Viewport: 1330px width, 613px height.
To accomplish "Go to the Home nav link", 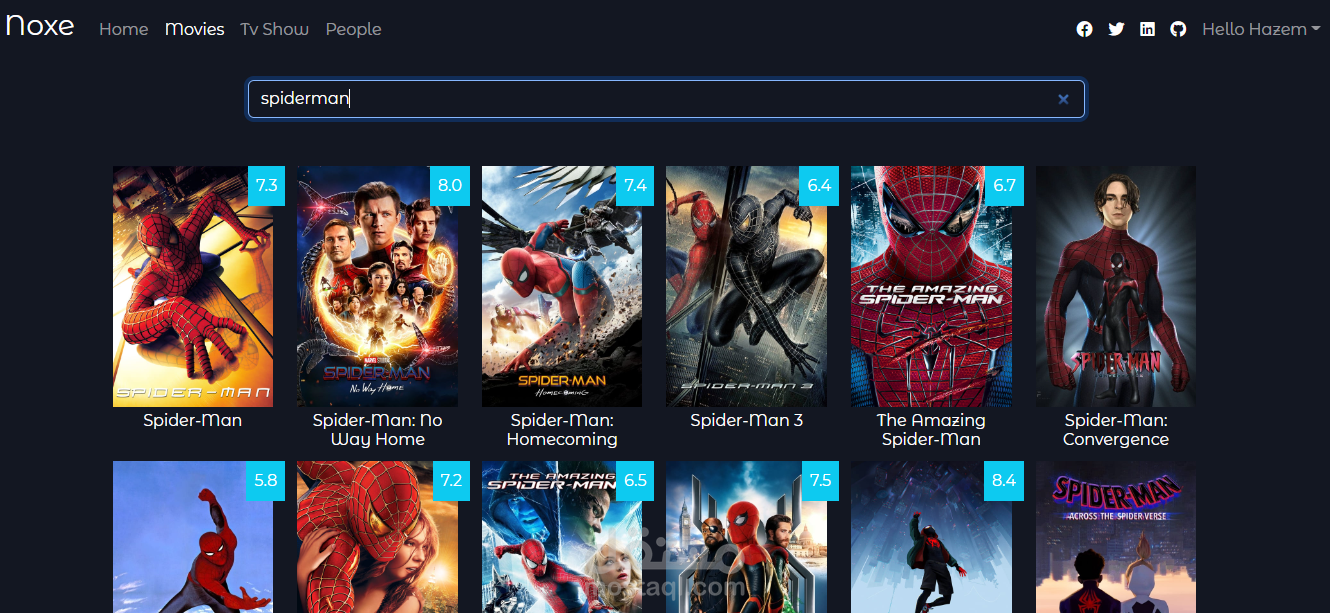I will click(x=124, y=29).
